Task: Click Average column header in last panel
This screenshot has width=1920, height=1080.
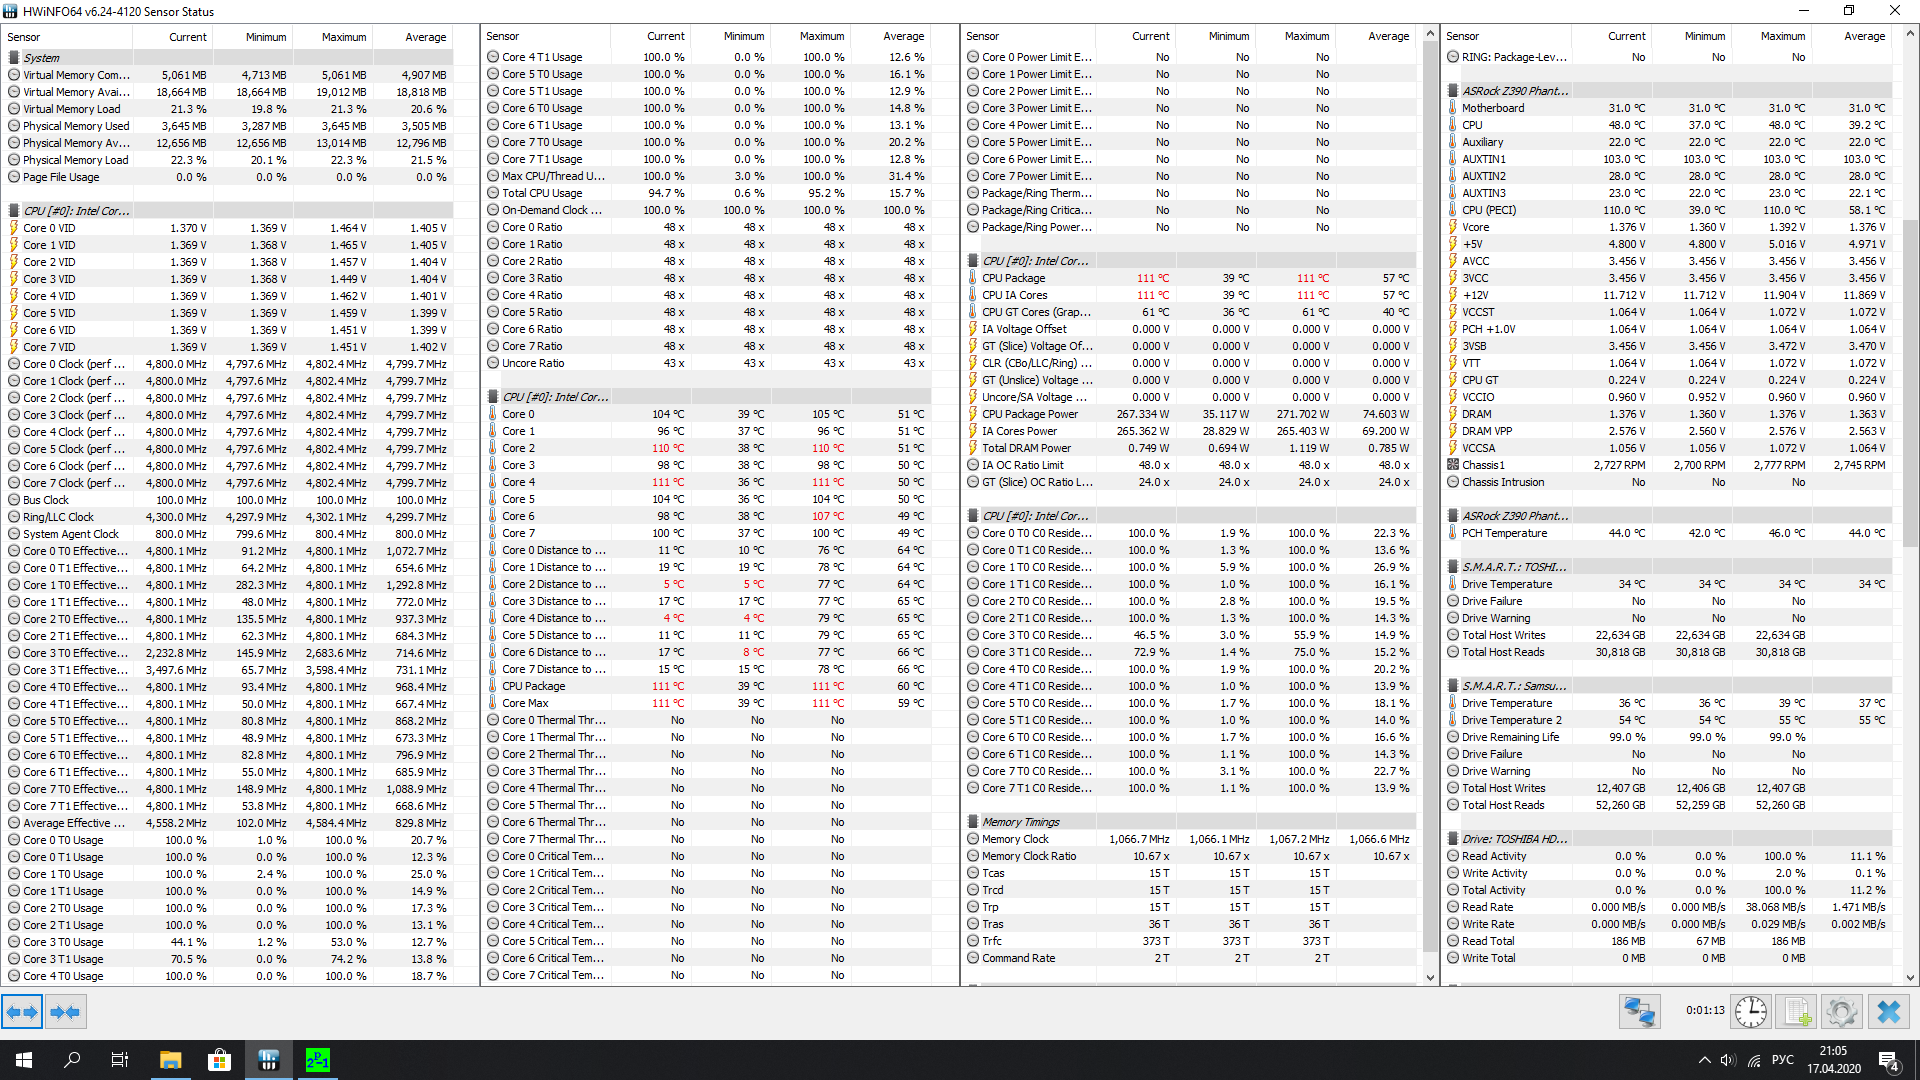Action: point(1864,36)
